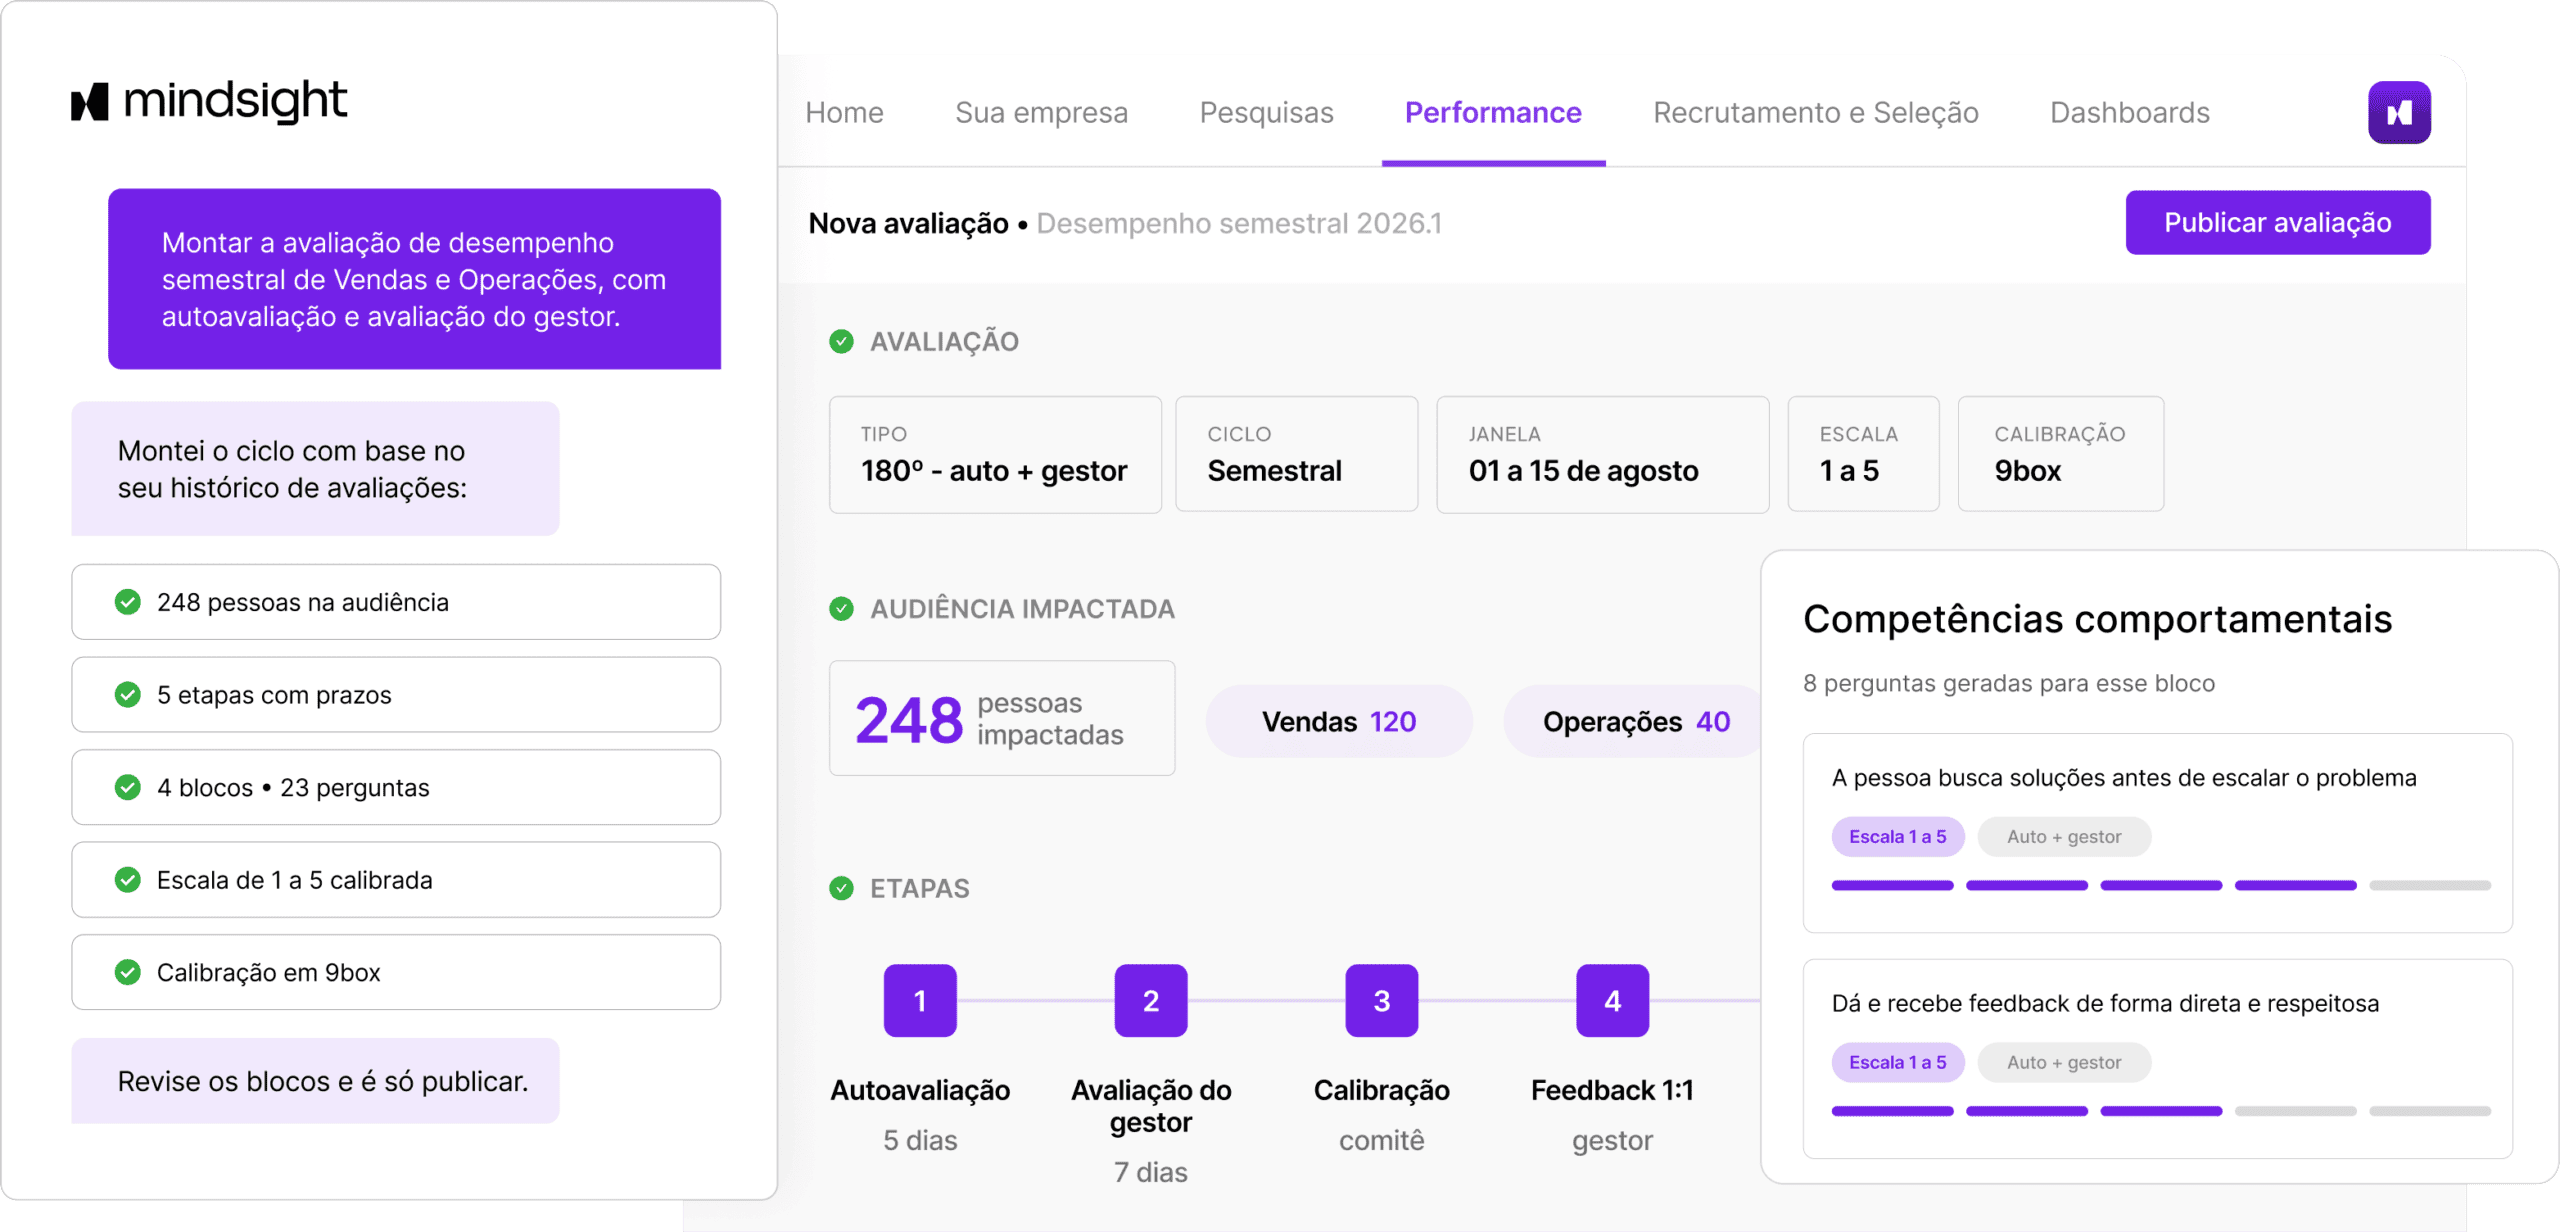Click 'Competências comportamentais' heading

click(x=2097, y=619)
